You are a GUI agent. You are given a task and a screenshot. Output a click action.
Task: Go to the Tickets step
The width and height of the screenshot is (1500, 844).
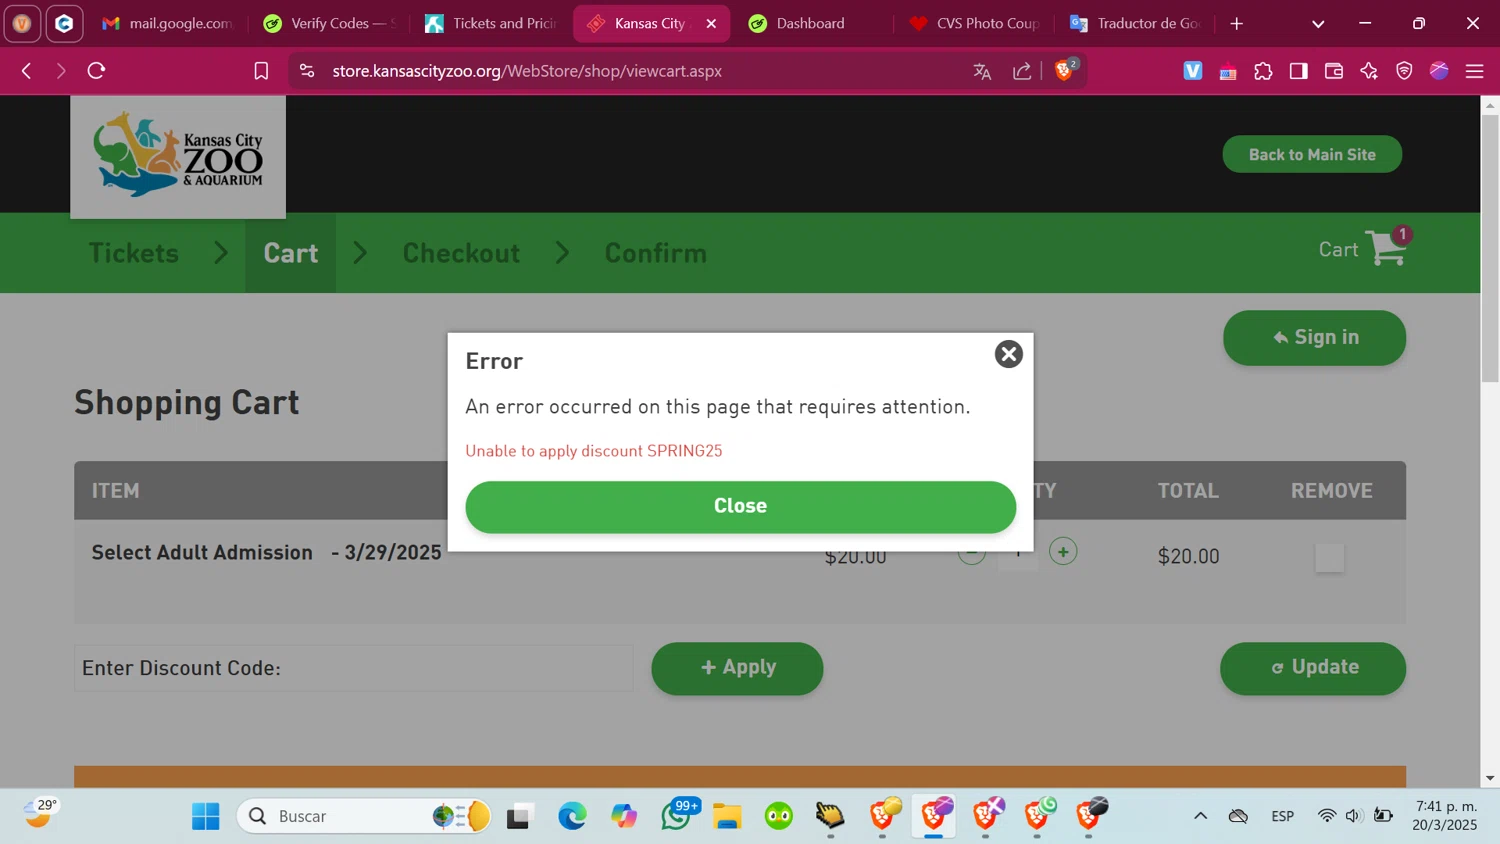pyautogui.click(x=133, y=253)
